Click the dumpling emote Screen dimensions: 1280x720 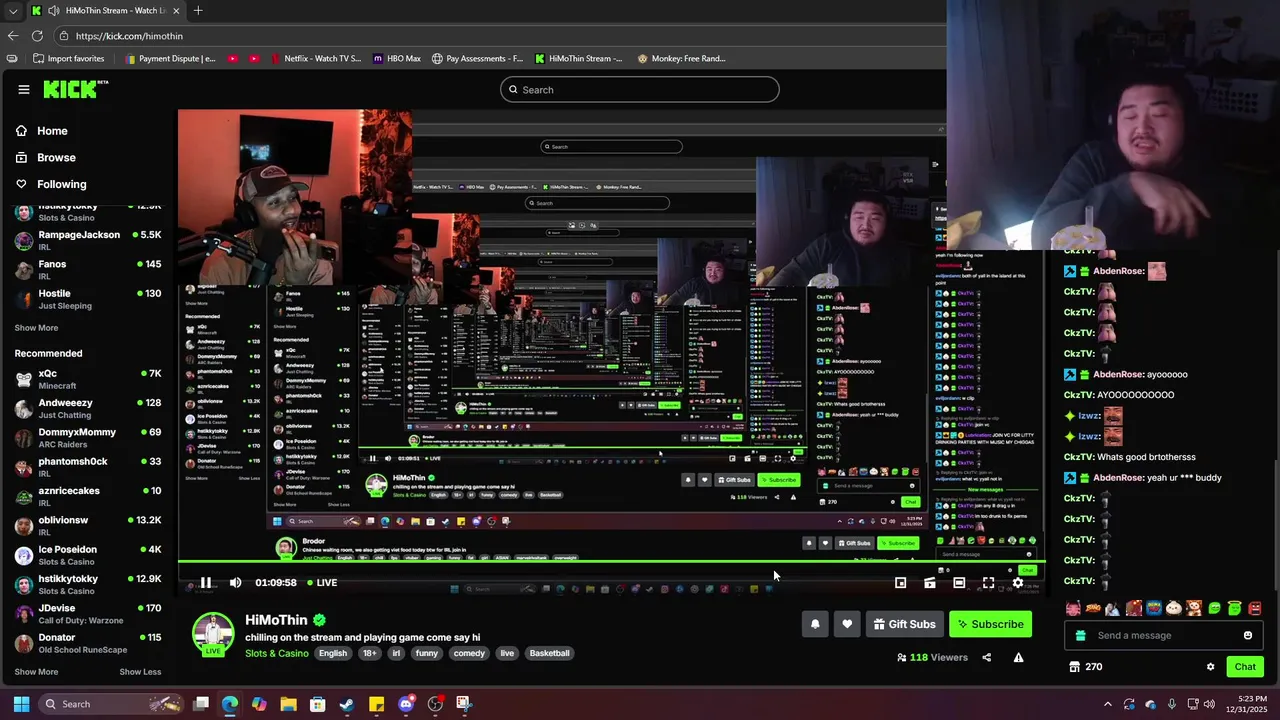click(x=1174, y=608)
